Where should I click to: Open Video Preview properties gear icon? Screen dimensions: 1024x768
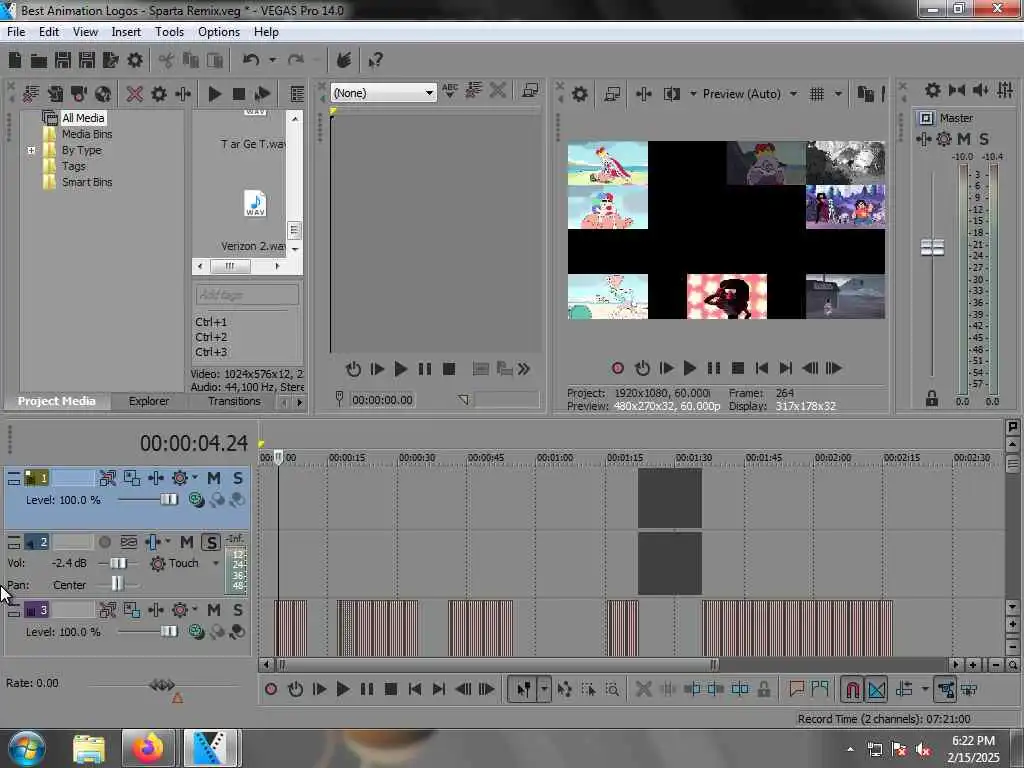pyautogui.click(x=579, y=94)
